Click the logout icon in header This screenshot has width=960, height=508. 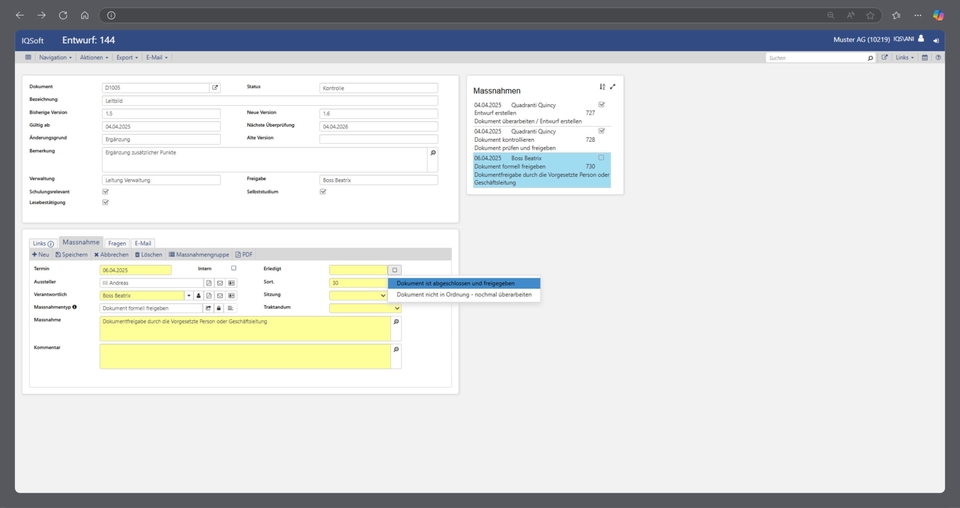pyautogui.click(x=936, y=40)
